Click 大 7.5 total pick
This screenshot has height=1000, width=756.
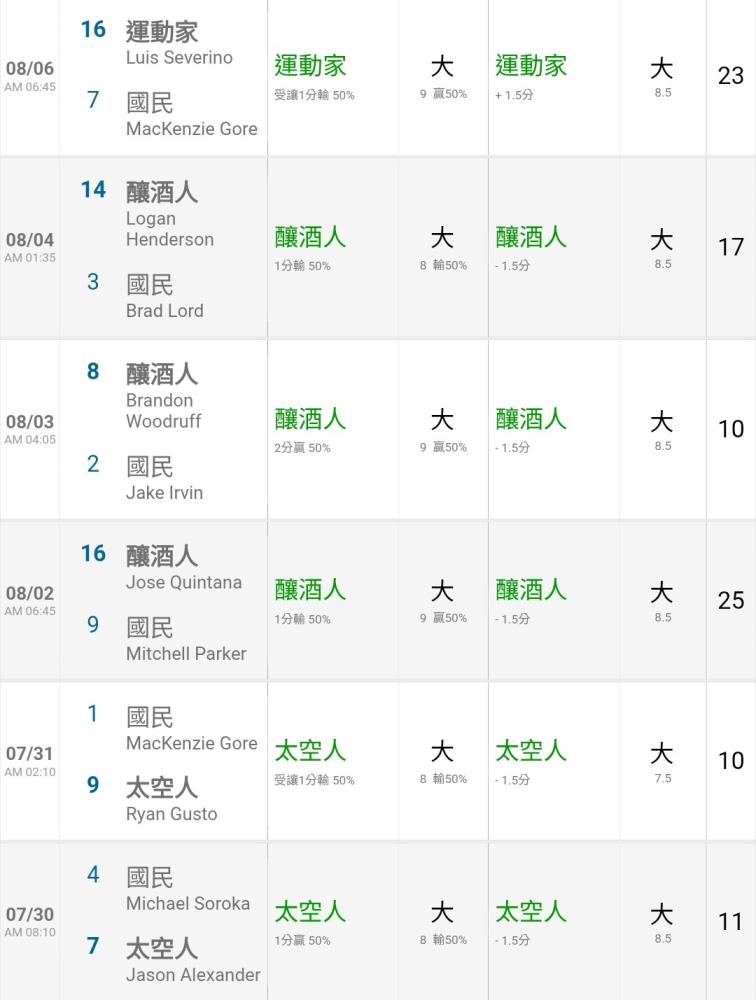pos(662,761)
